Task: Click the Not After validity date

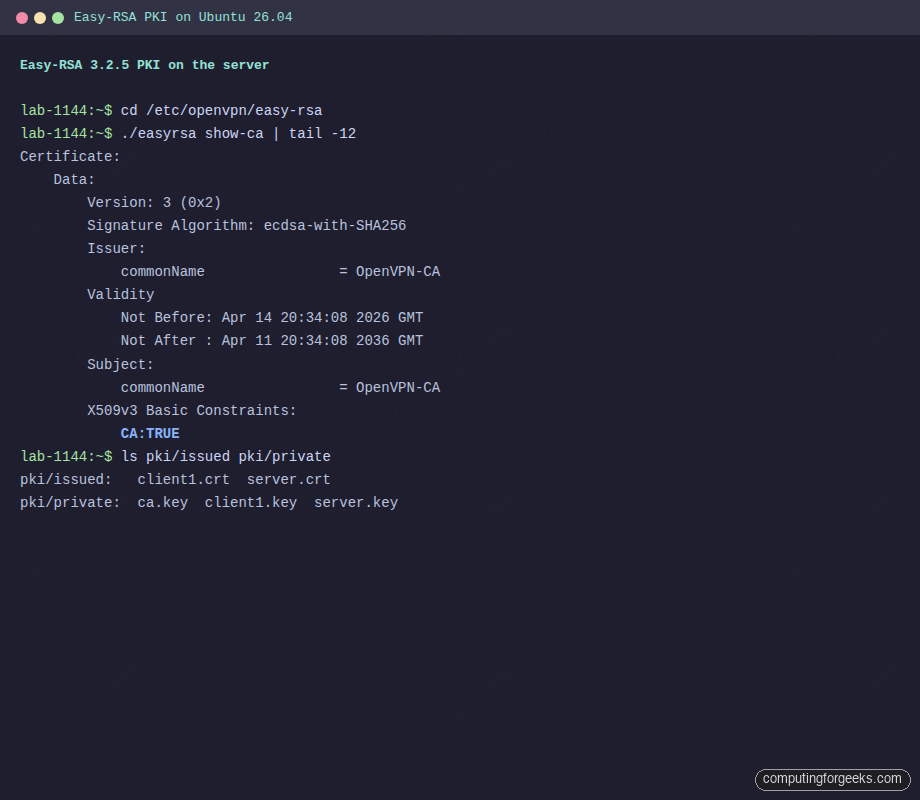Action: [270, 340]
